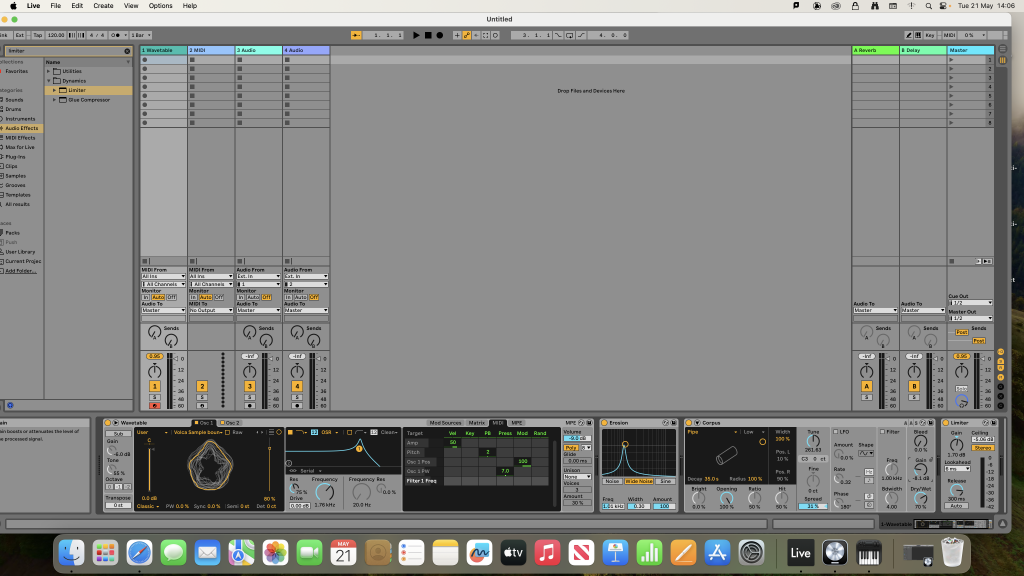Stop playback with the Stop button
Image resolution: width=1024 pixels, height=576 pixels.
[x=428, y=35]
